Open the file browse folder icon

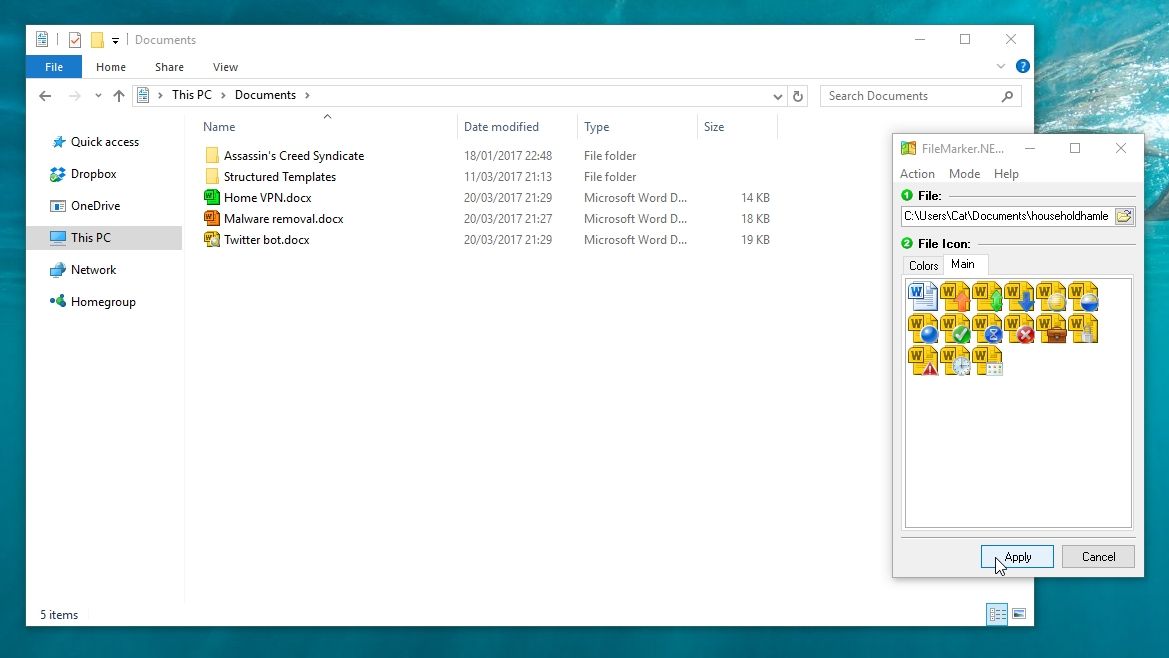[x=1124, y=215]
